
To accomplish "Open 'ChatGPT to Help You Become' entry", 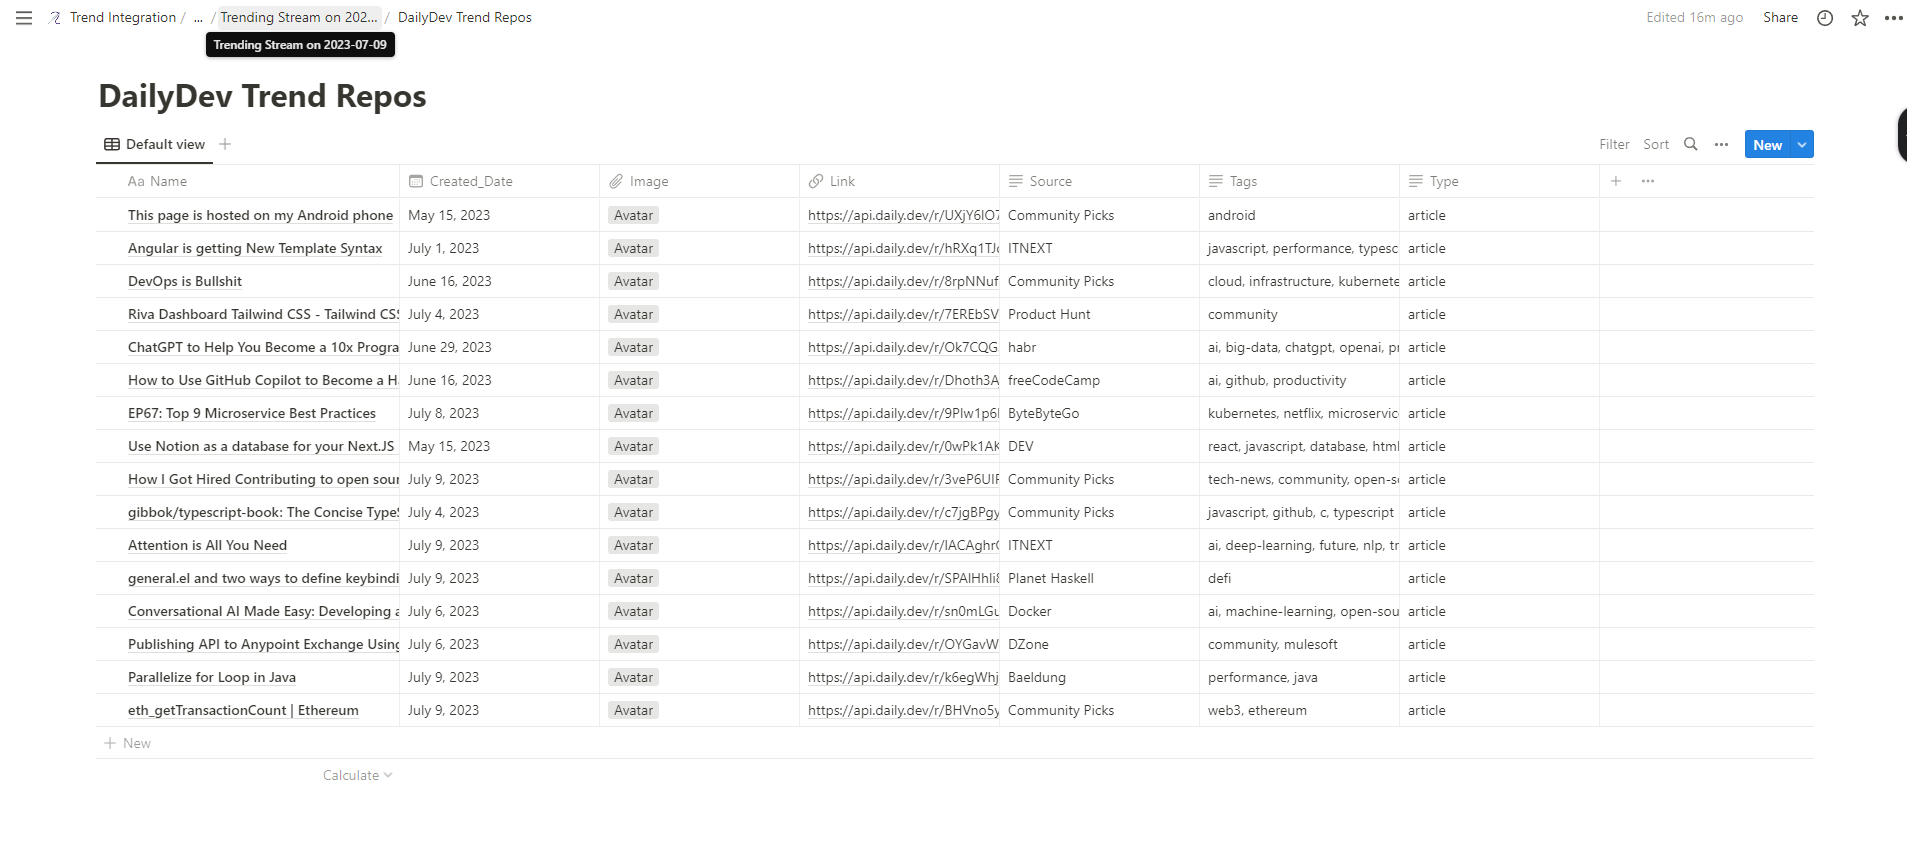I will (263, 347).
